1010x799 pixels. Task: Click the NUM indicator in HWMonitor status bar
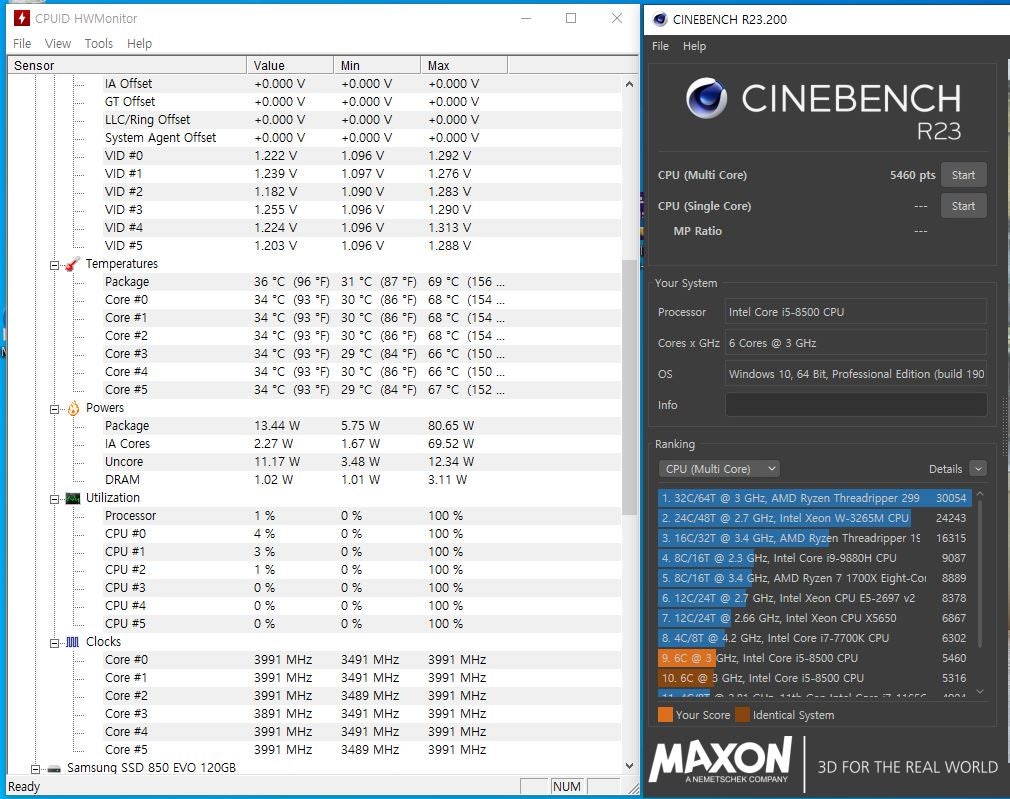pyautogui.click(x=567, y=787)
